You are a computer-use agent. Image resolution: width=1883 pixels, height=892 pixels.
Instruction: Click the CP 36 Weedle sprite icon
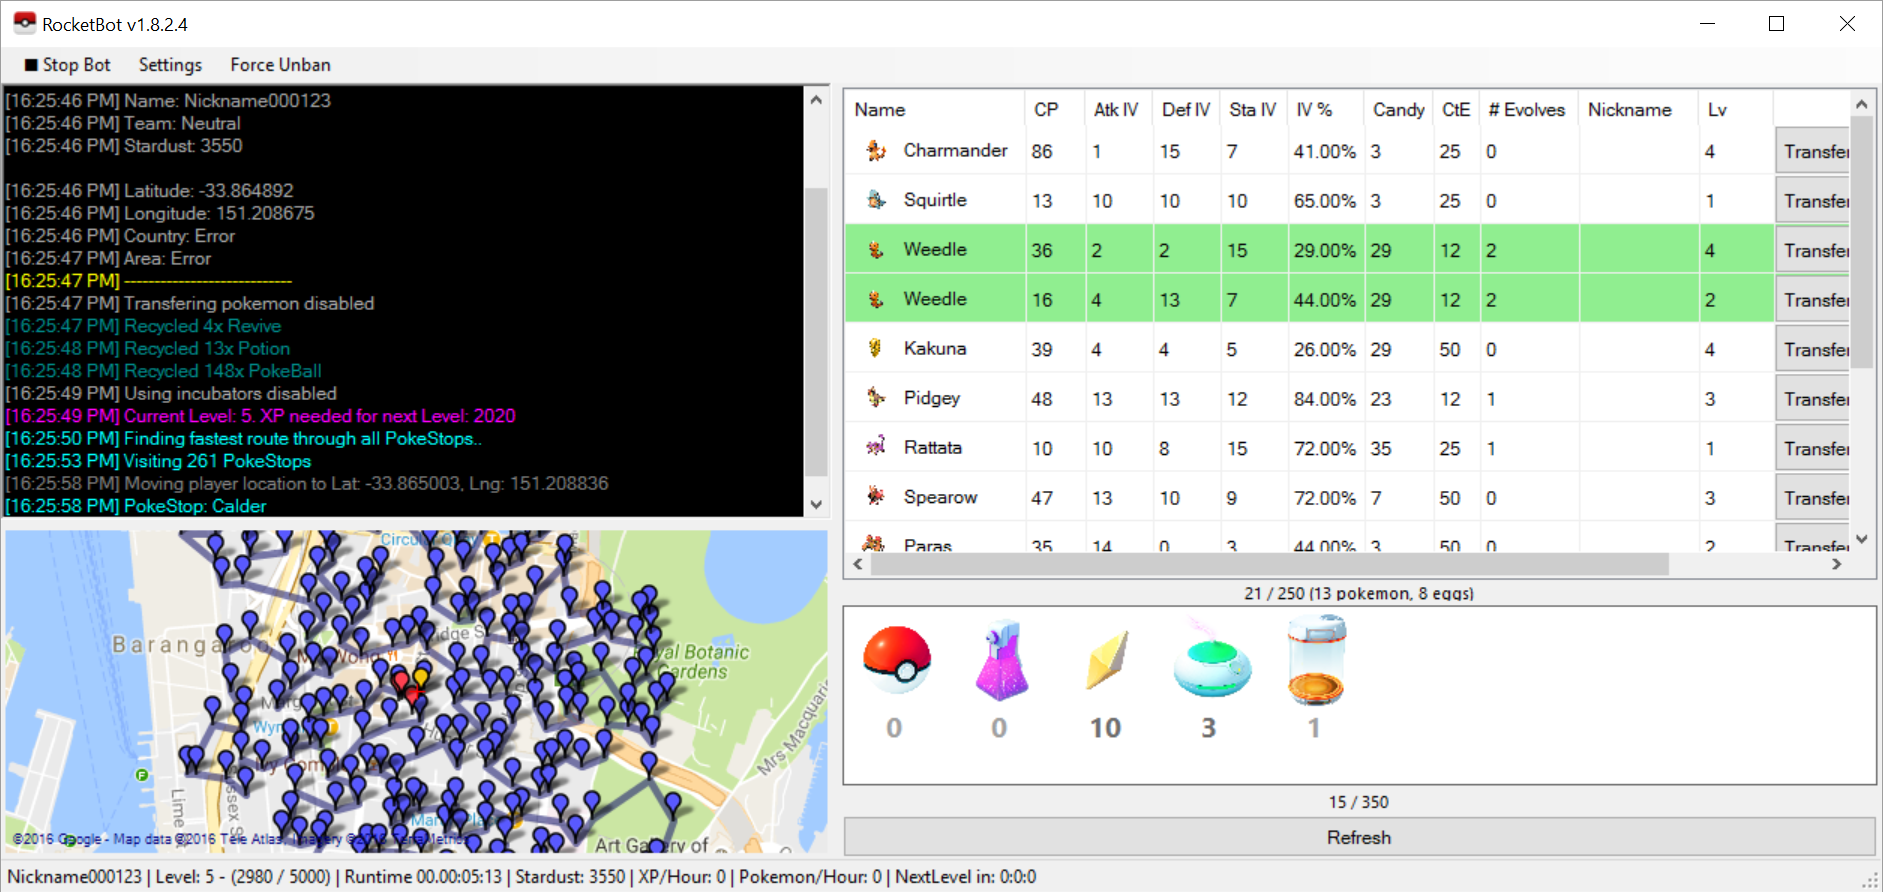coord(876,250)
